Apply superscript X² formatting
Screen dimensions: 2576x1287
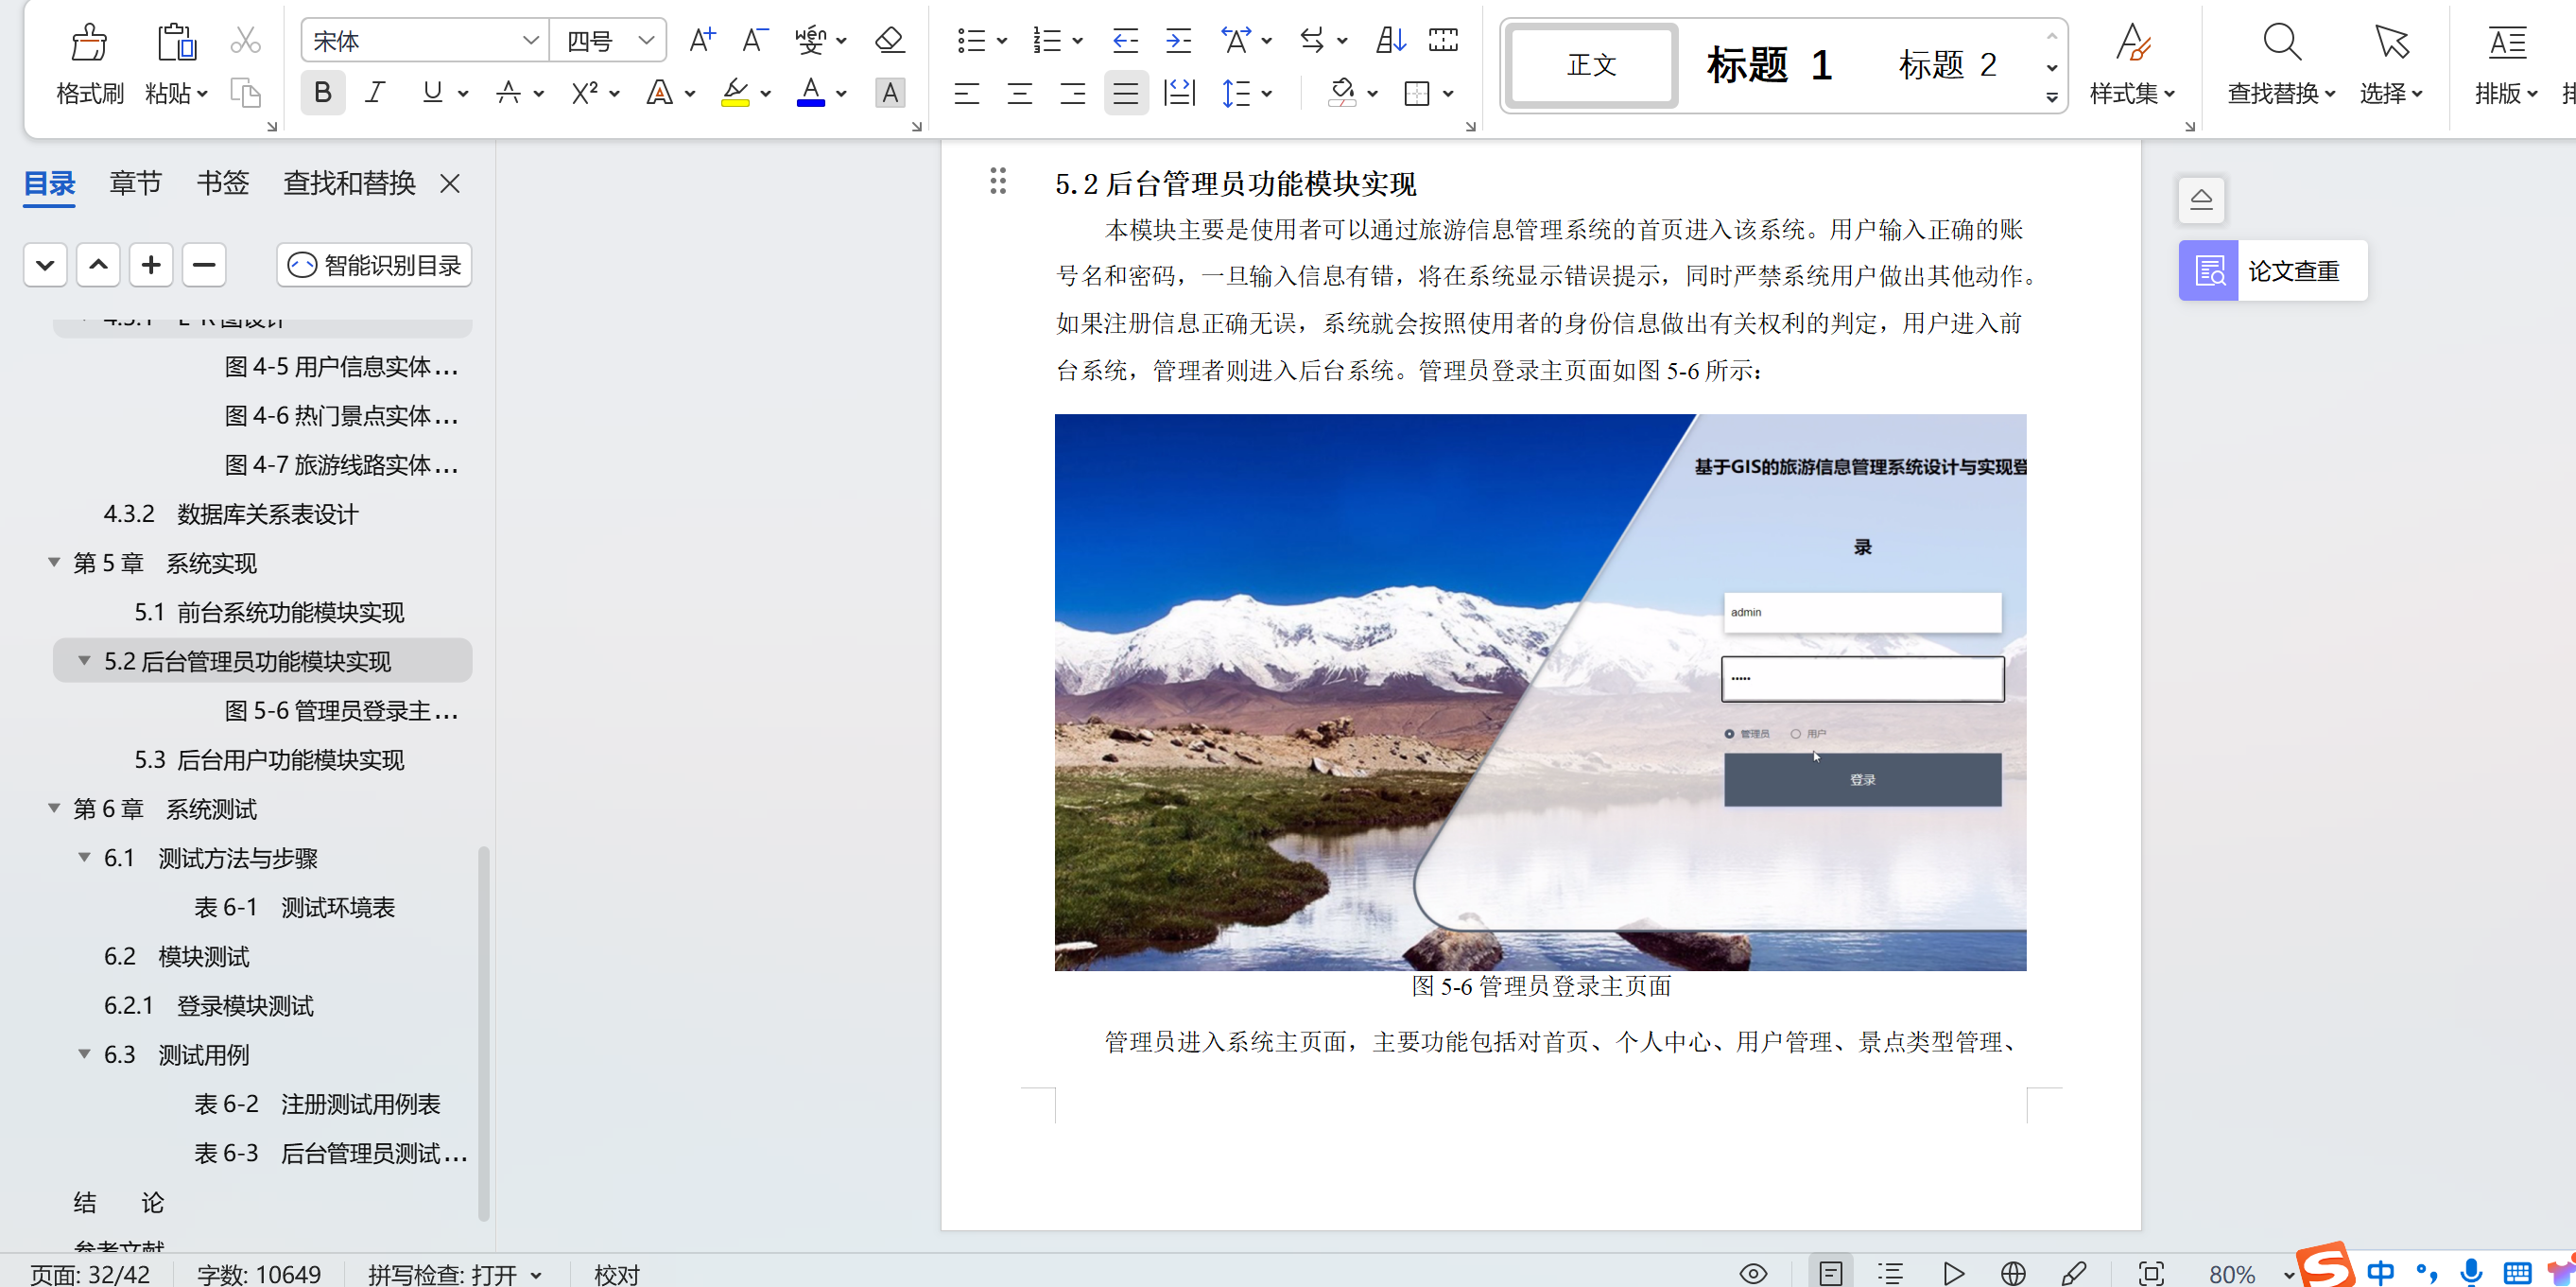584,93
